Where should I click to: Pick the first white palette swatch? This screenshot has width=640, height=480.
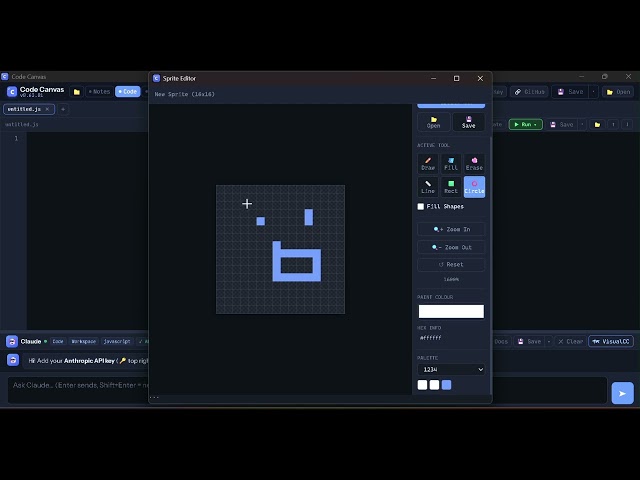tap(422, 385)
